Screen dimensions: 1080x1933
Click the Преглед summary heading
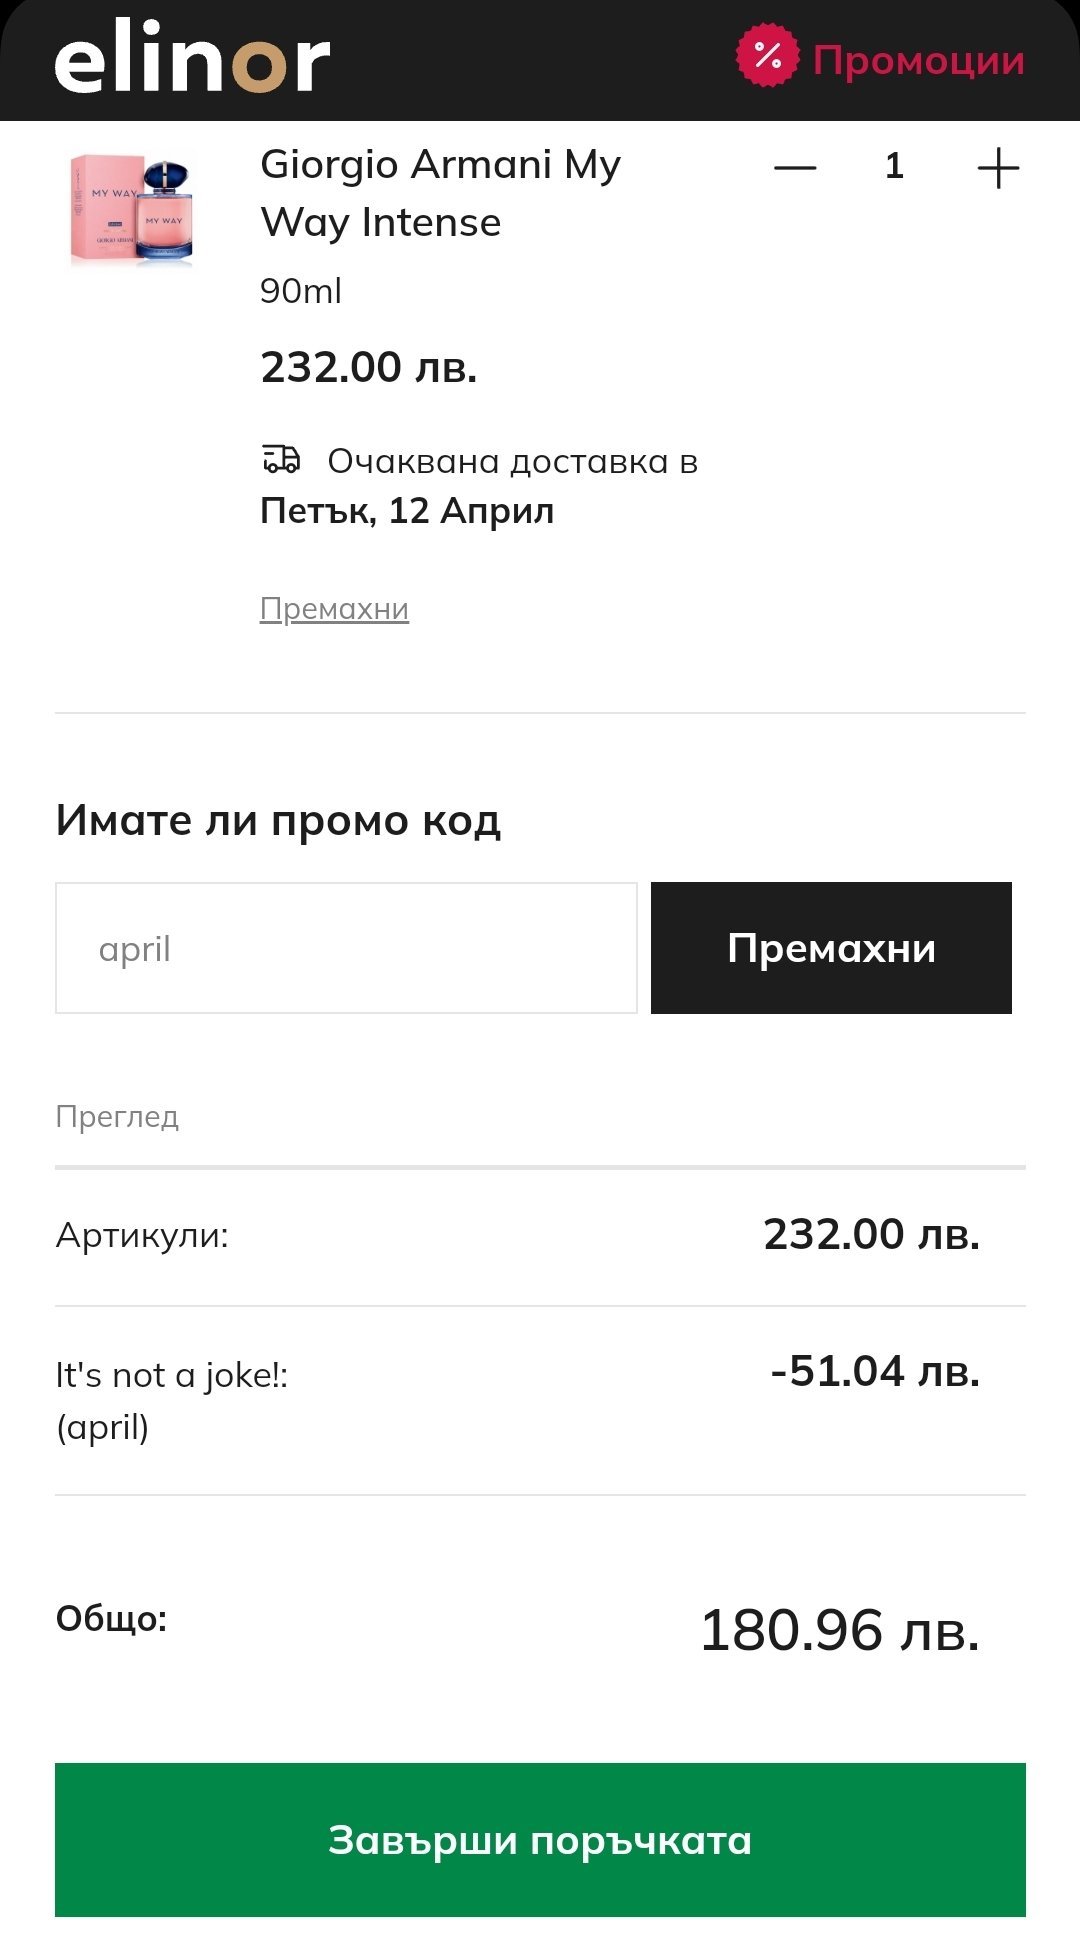[117, 1116]
